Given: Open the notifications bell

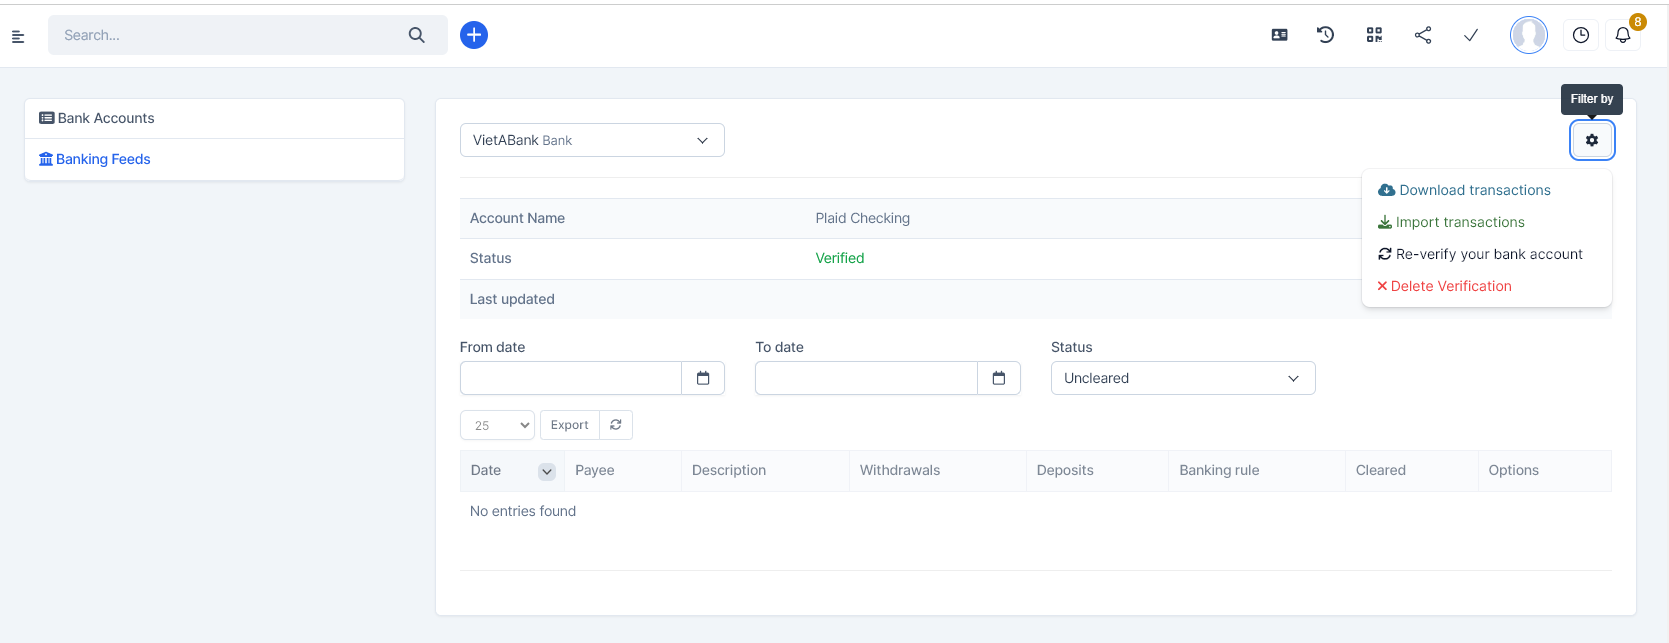Looking at the screenshot, I should [x=1623, y=35].
